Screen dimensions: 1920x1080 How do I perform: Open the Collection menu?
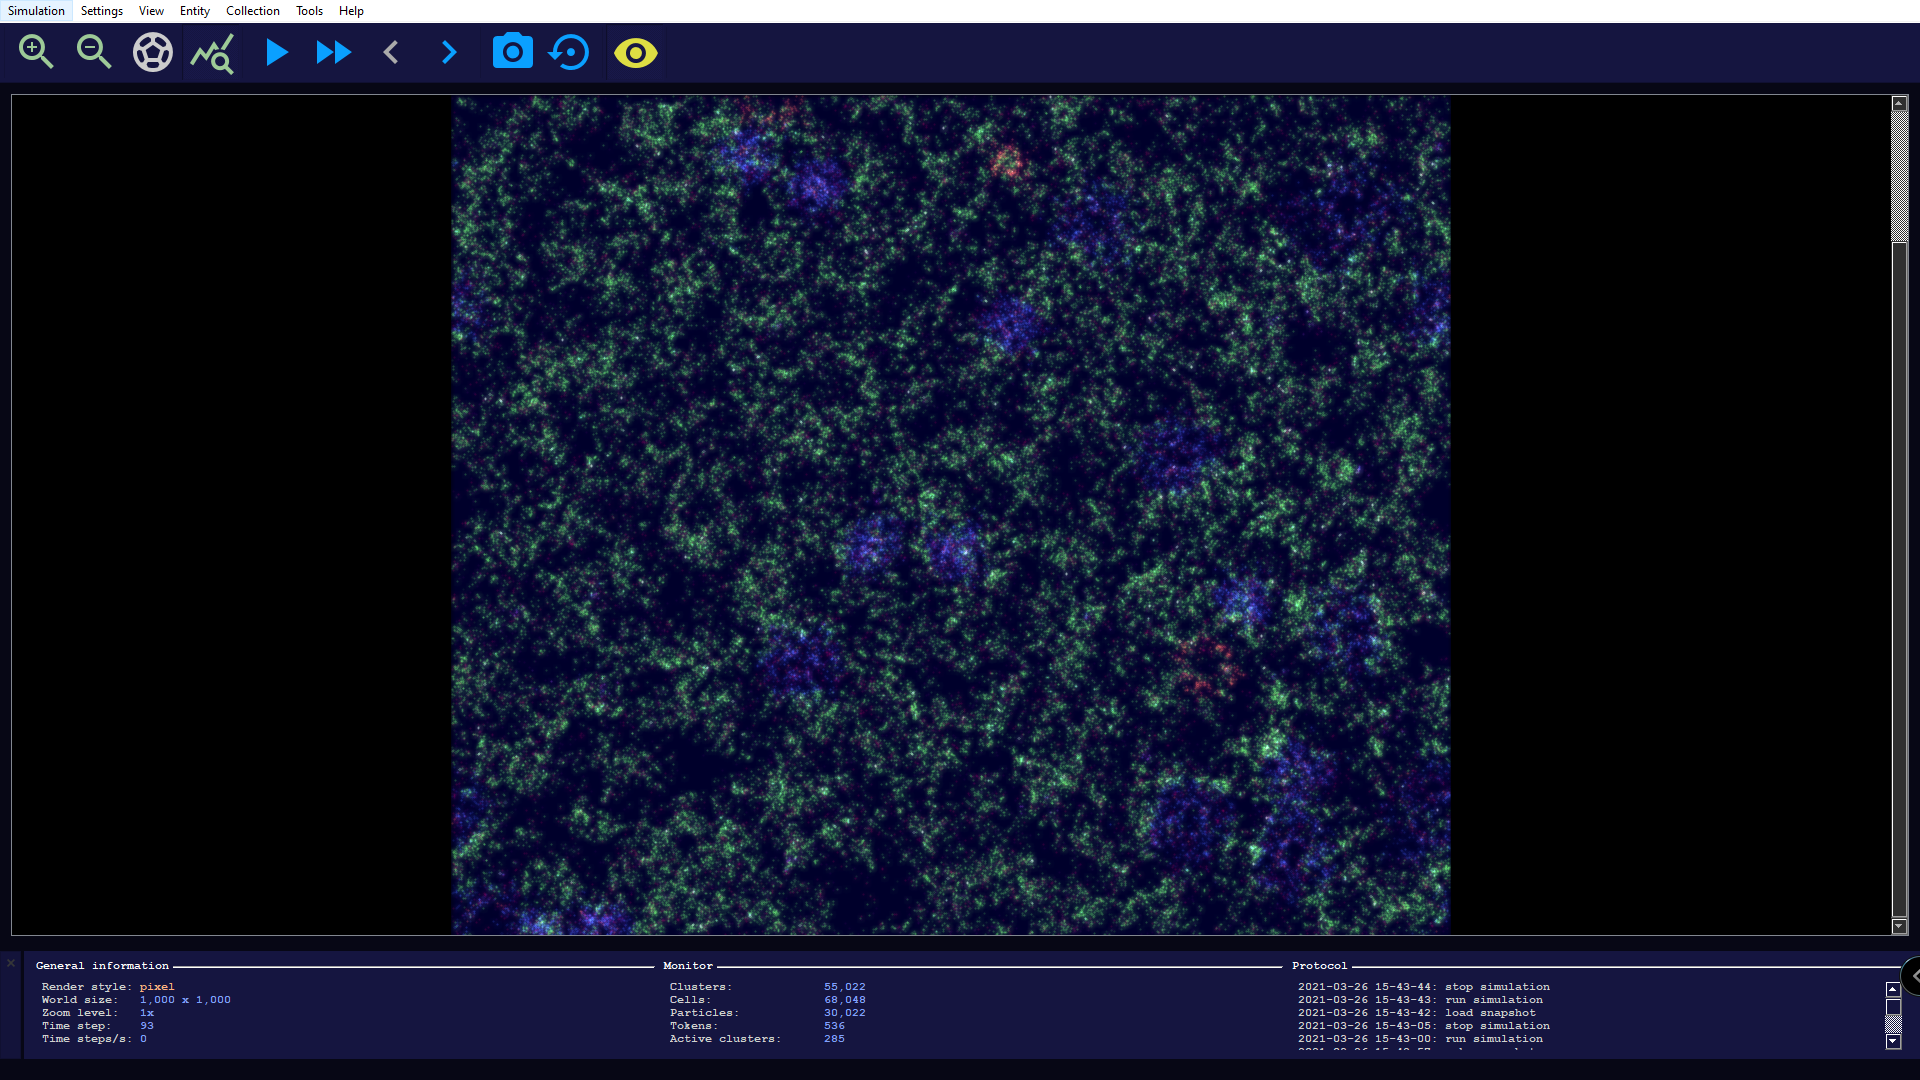click(252, 11)
